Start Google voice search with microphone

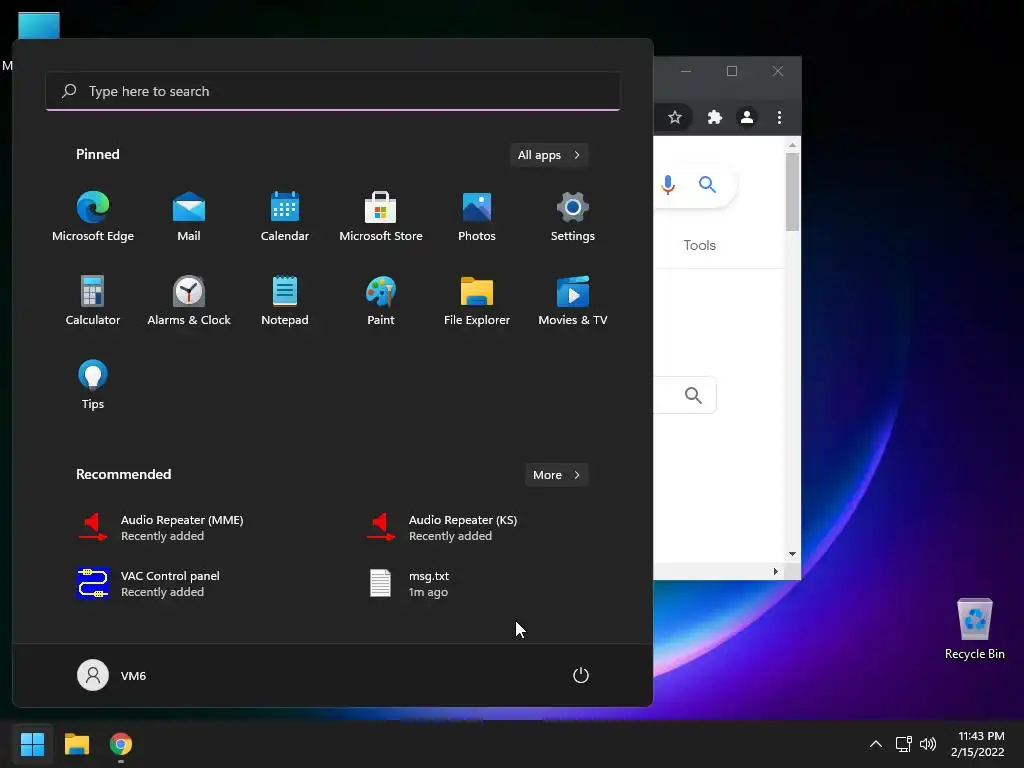(x=668, y=185)
